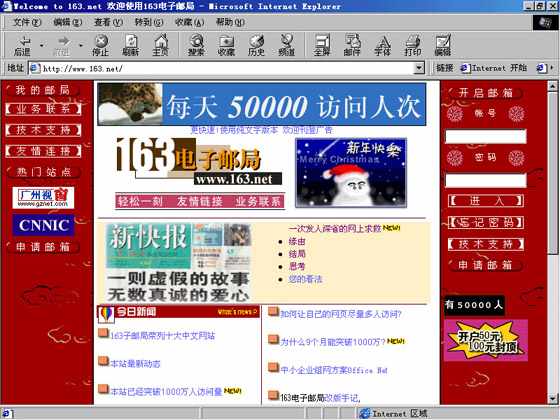Click the IE page icon in address bar

[x=35, y=68]
